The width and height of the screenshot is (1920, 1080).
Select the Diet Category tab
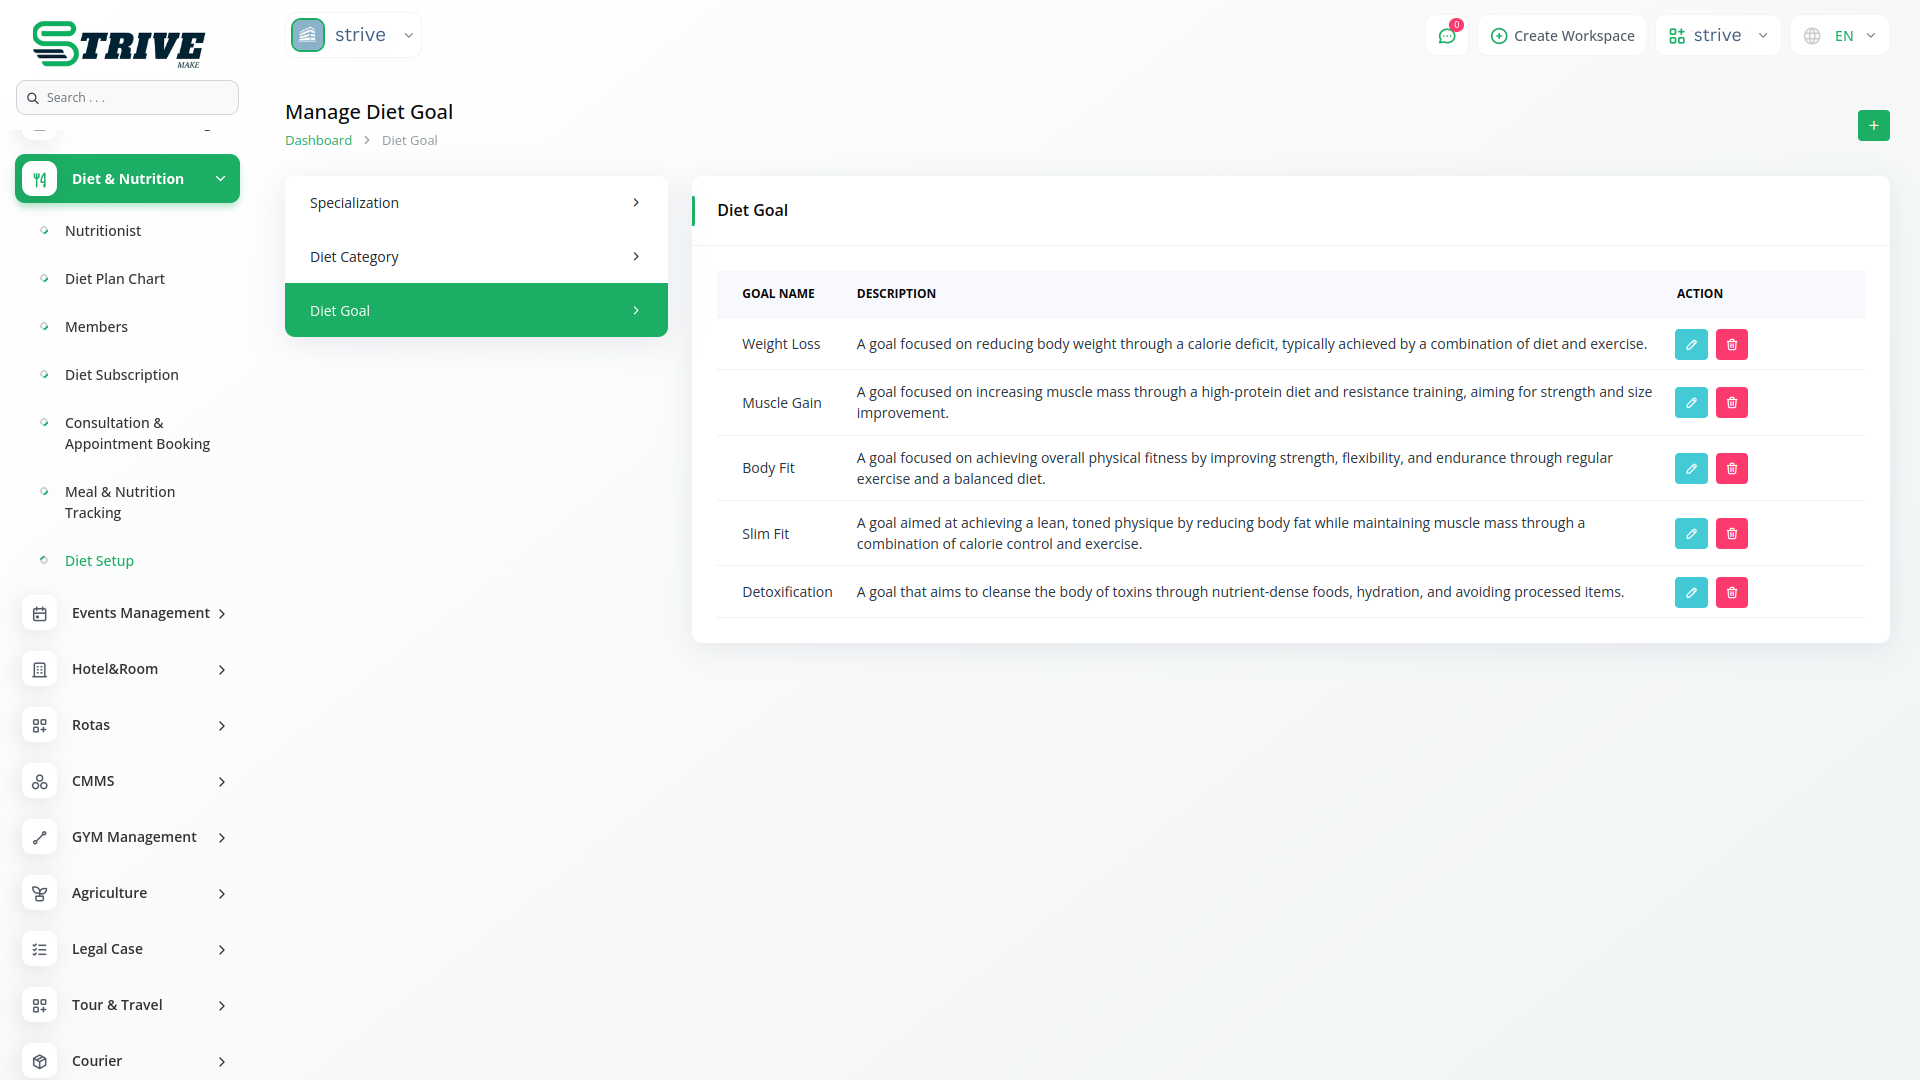[x=476, y=257]
